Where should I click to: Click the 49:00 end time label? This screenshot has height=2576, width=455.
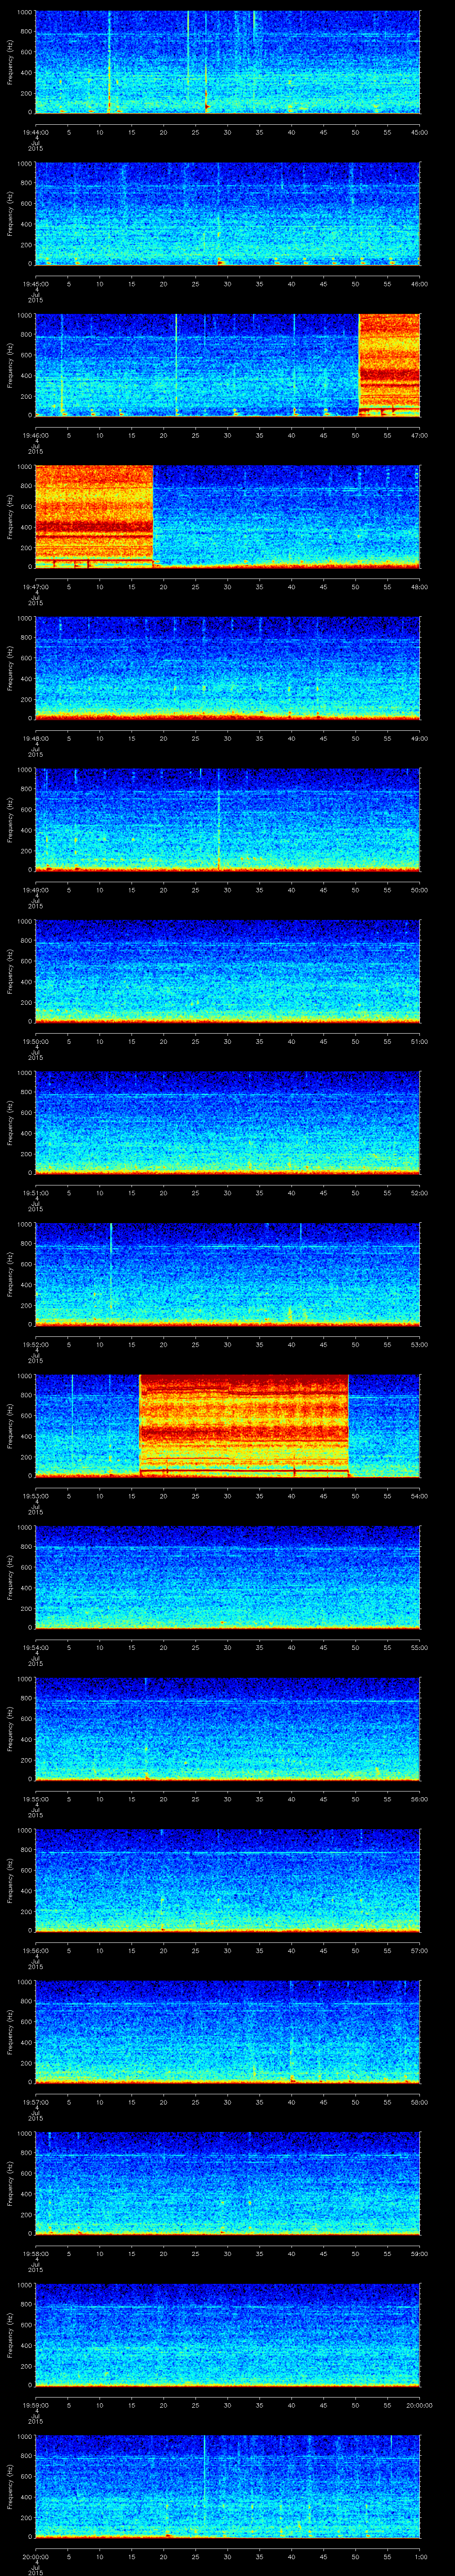click(420, 739)
